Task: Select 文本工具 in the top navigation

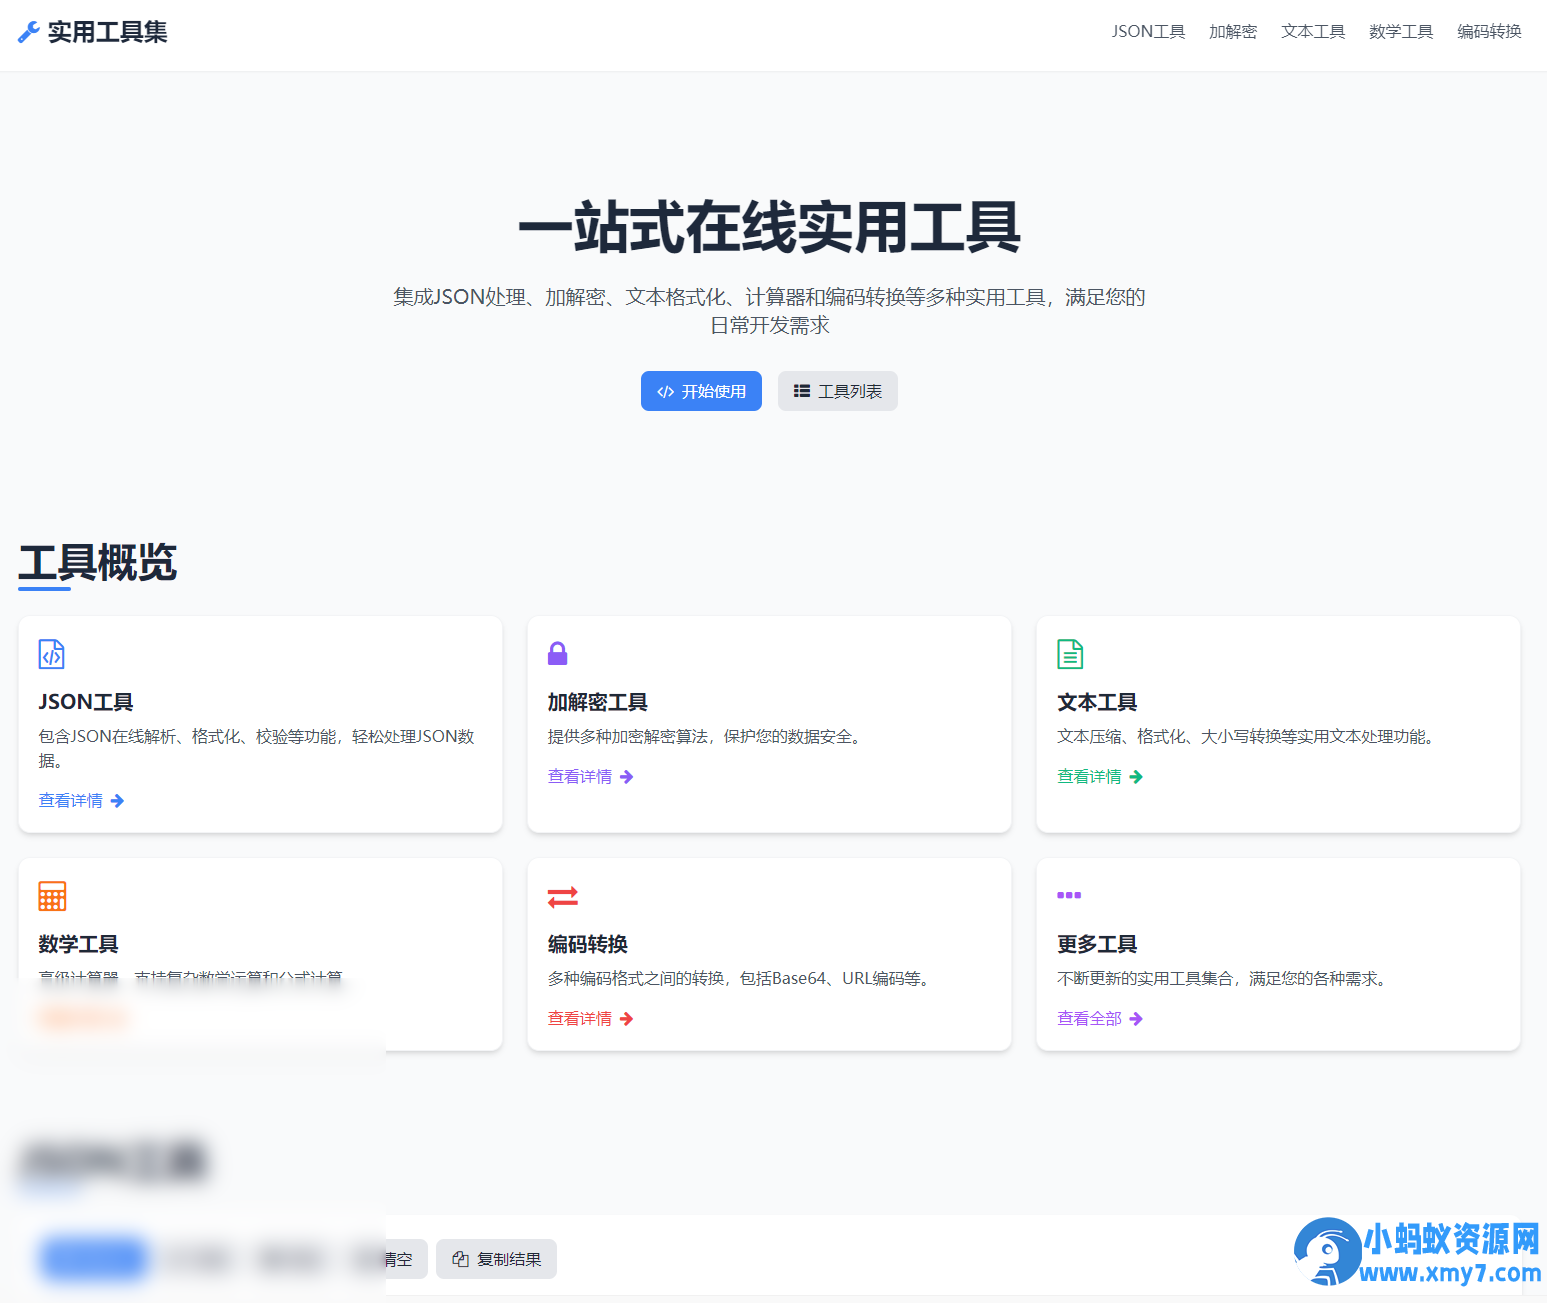Action: click(1312, 31)
